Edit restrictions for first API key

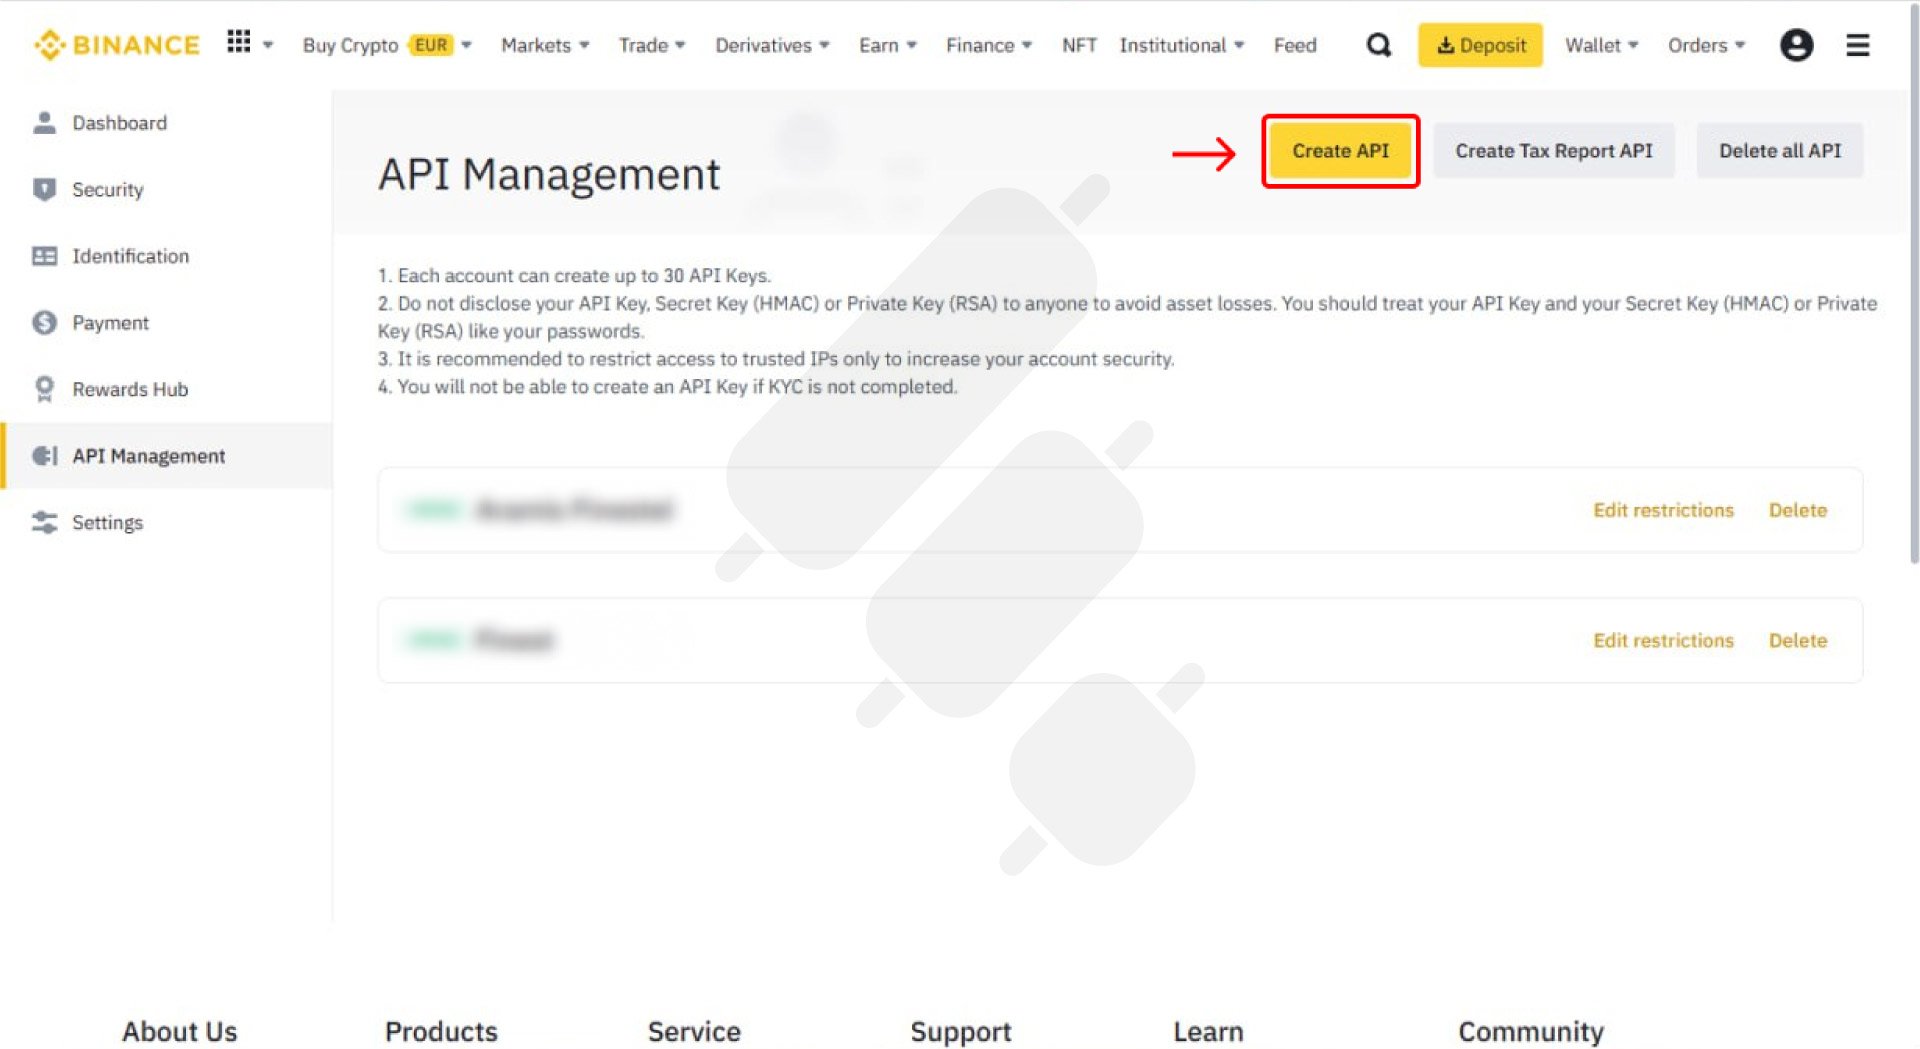point(1662,510)
